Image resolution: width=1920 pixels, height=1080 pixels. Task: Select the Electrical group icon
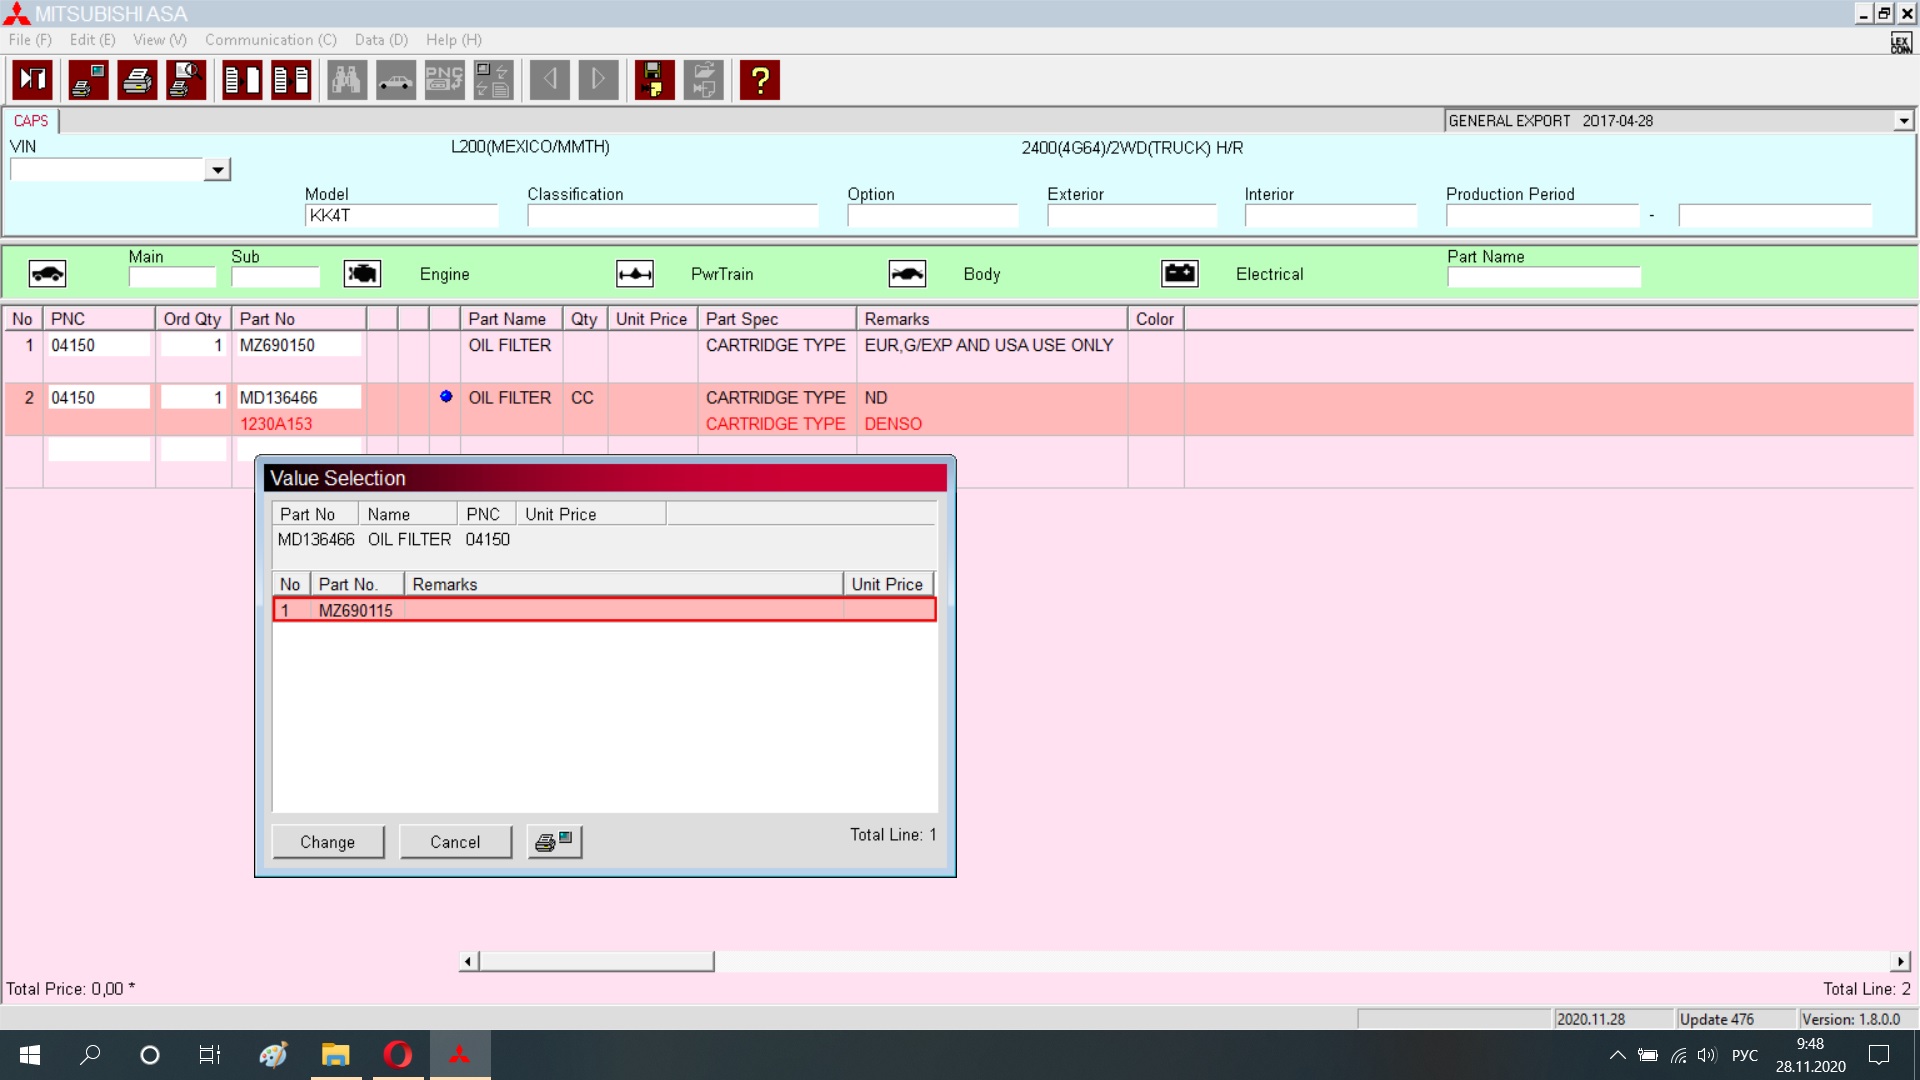click(1180, 274)
